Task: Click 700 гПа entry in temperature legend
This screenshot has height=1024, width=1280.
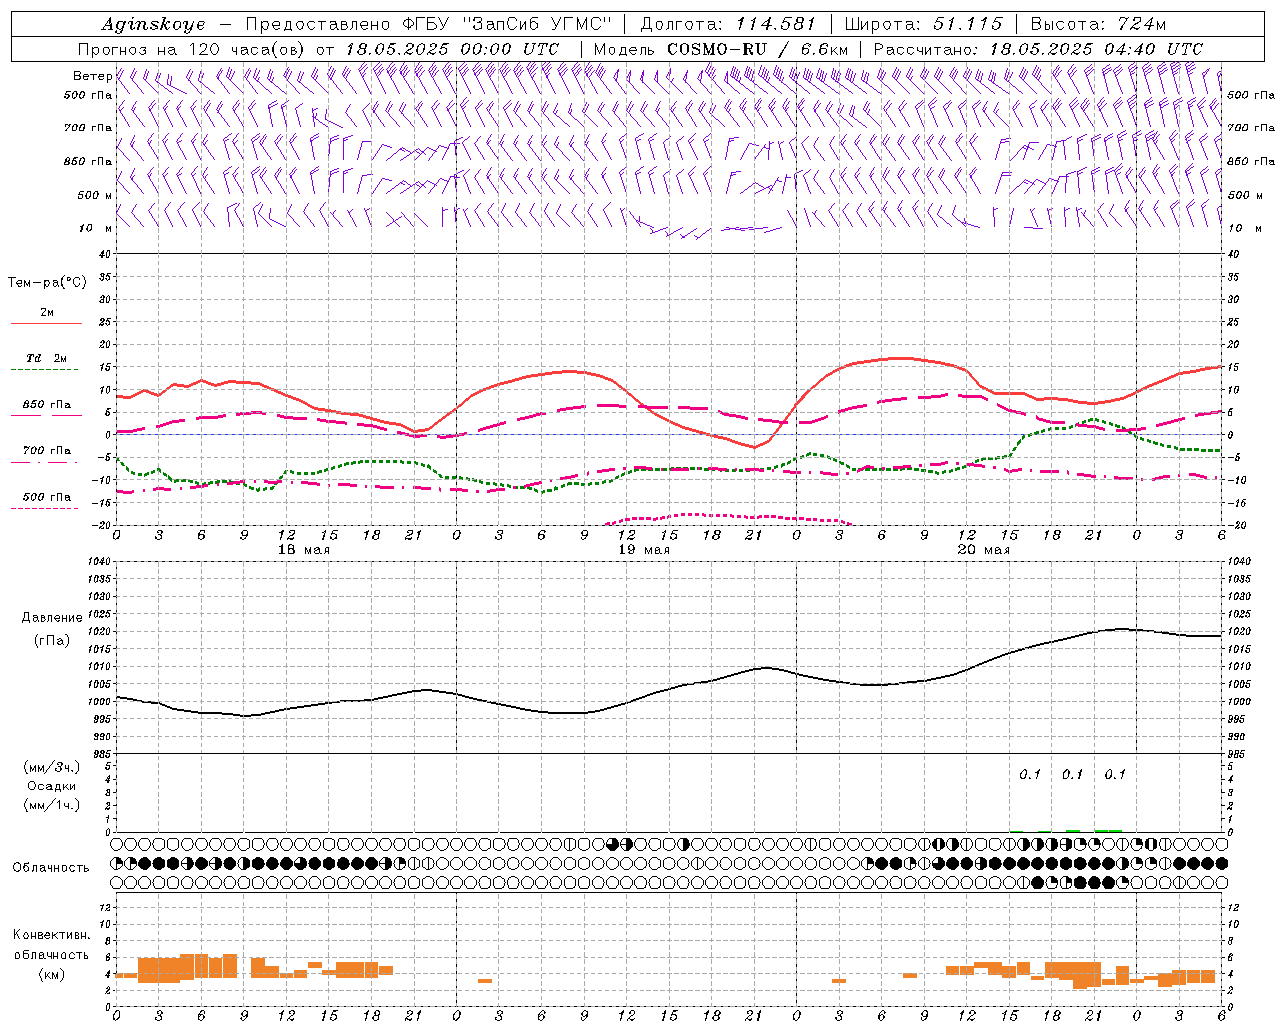Action: click(x=47, y=451)
